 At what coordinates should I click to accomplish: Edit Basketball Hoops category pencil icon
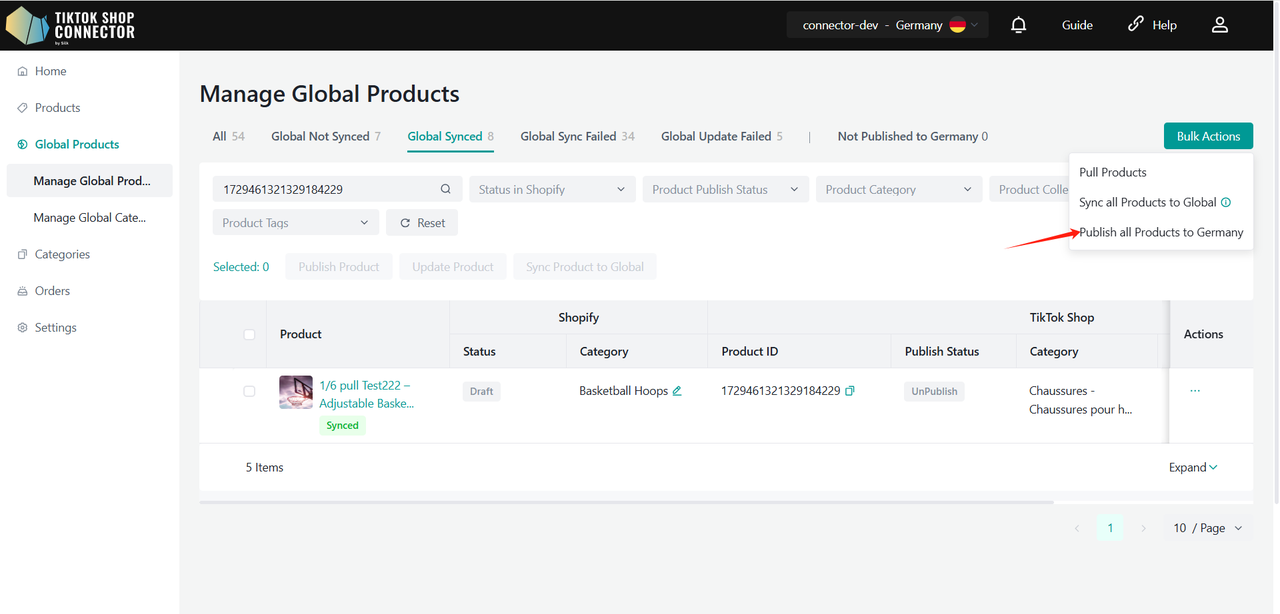point(677,391)
